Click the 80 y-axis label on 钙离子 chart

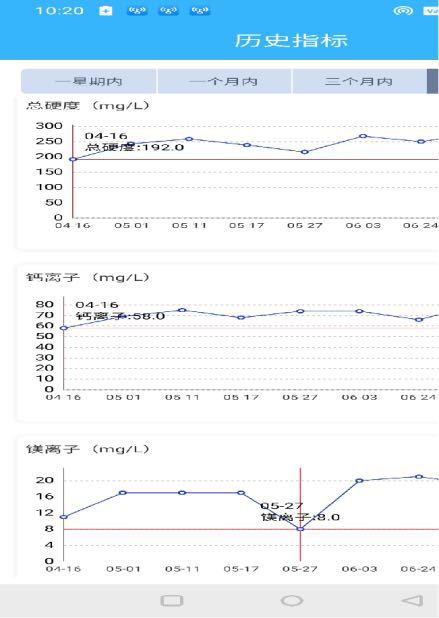(x=45, y=304)
